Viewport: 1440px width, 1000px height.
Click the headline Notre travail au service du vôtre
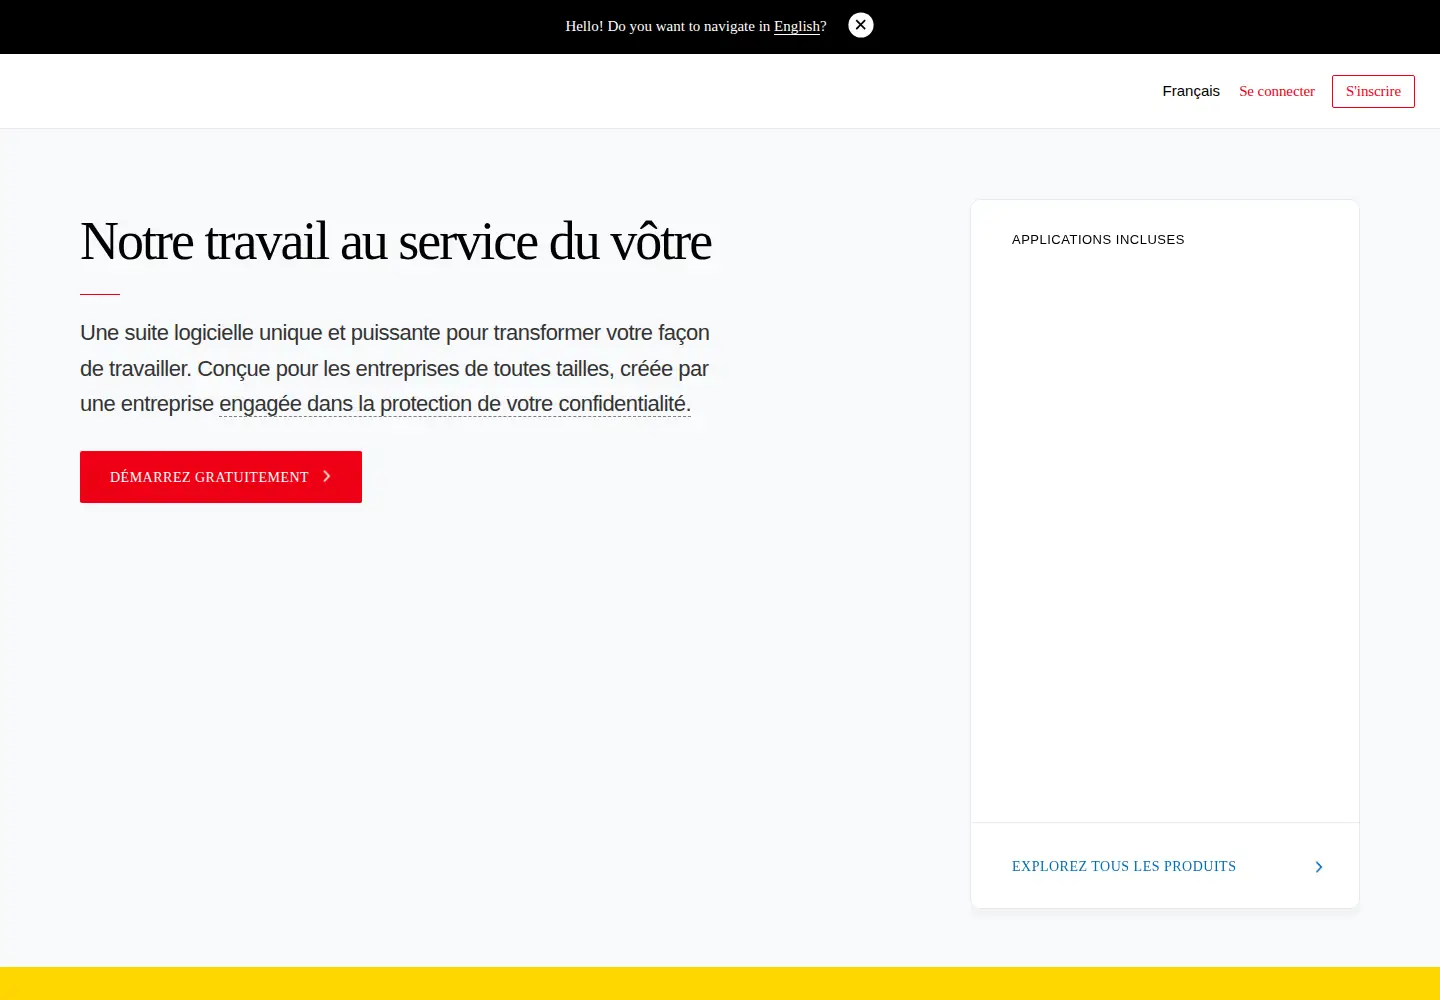396,242
